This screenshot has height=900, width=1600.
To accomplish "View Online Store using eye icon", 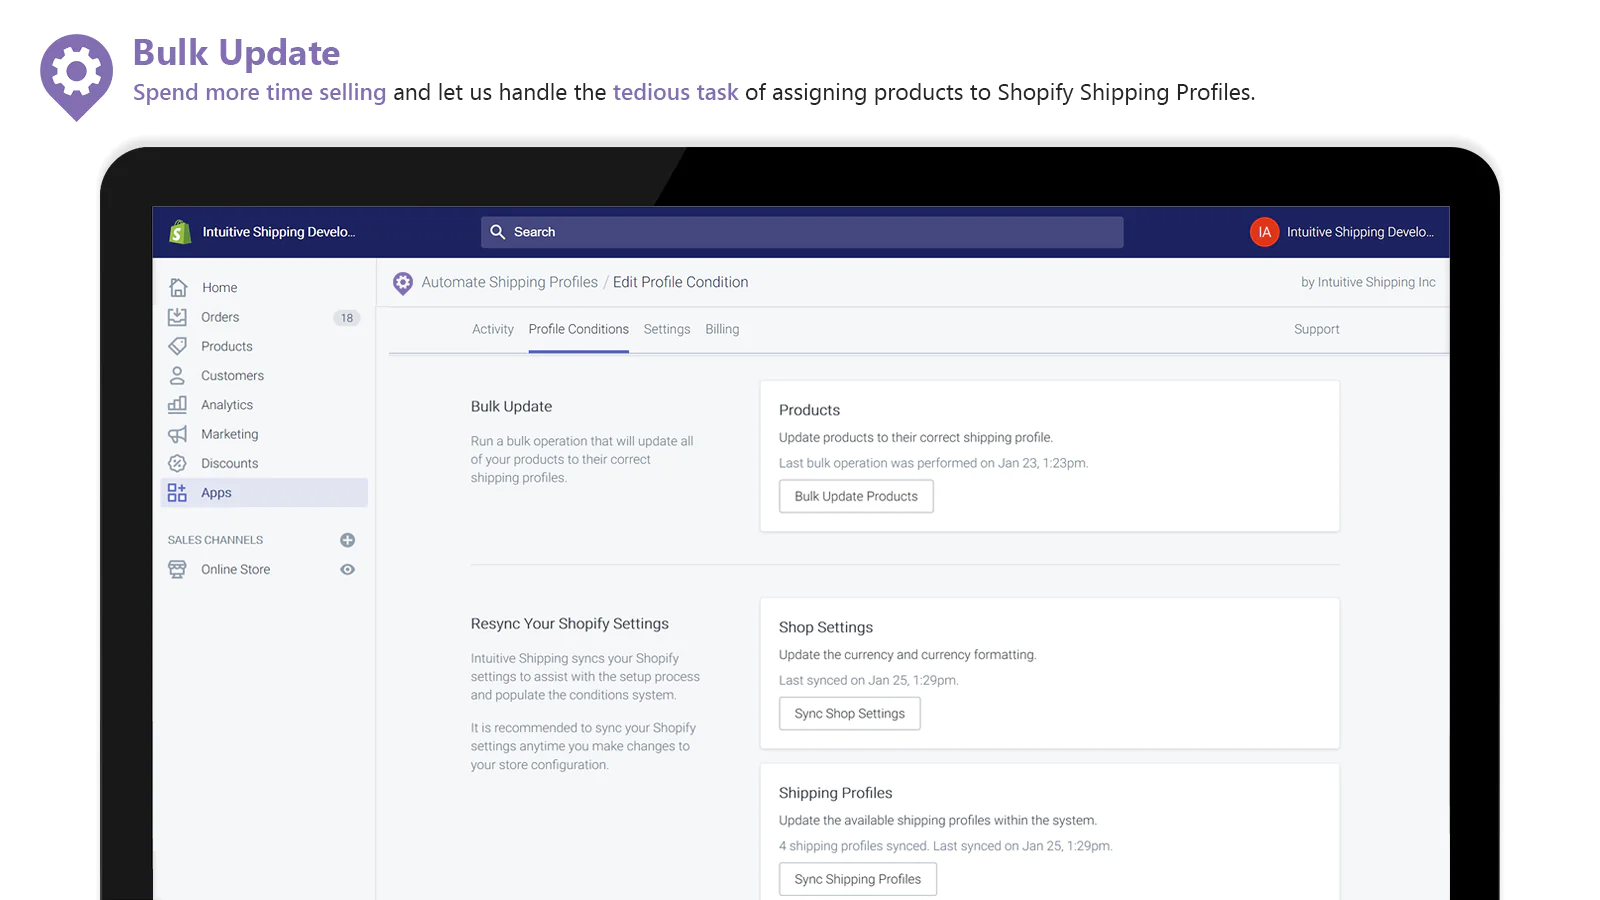I will 347,570.
